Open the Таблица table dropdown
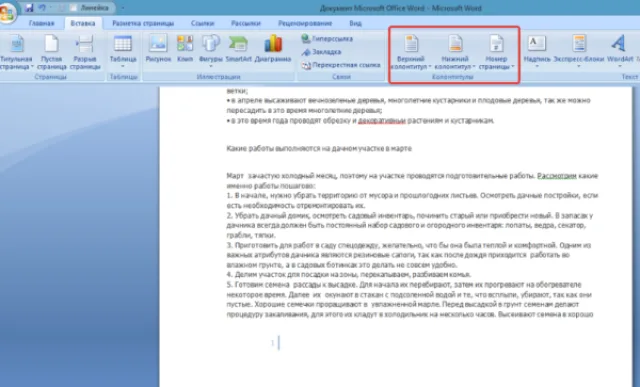The image size is (640, 387). (x=123, y=51)
